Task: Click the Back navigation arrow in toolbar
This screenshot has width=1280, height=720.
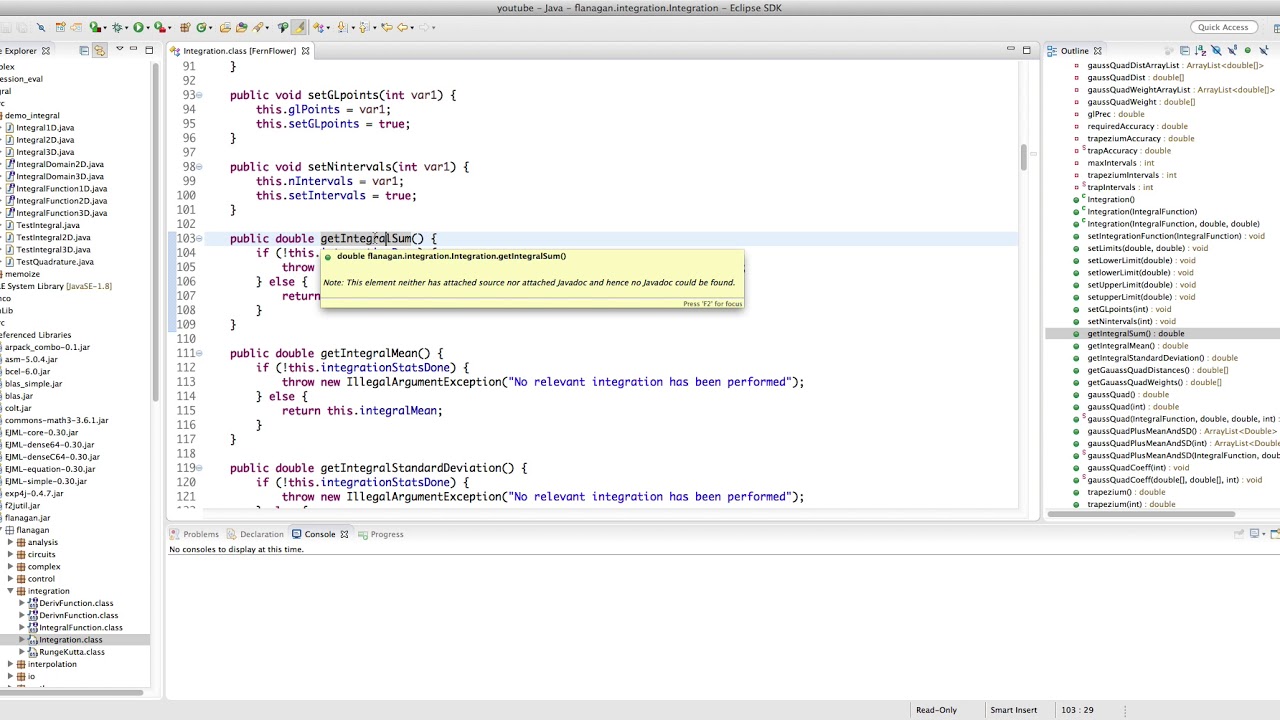Action: (x=401, y=28)
